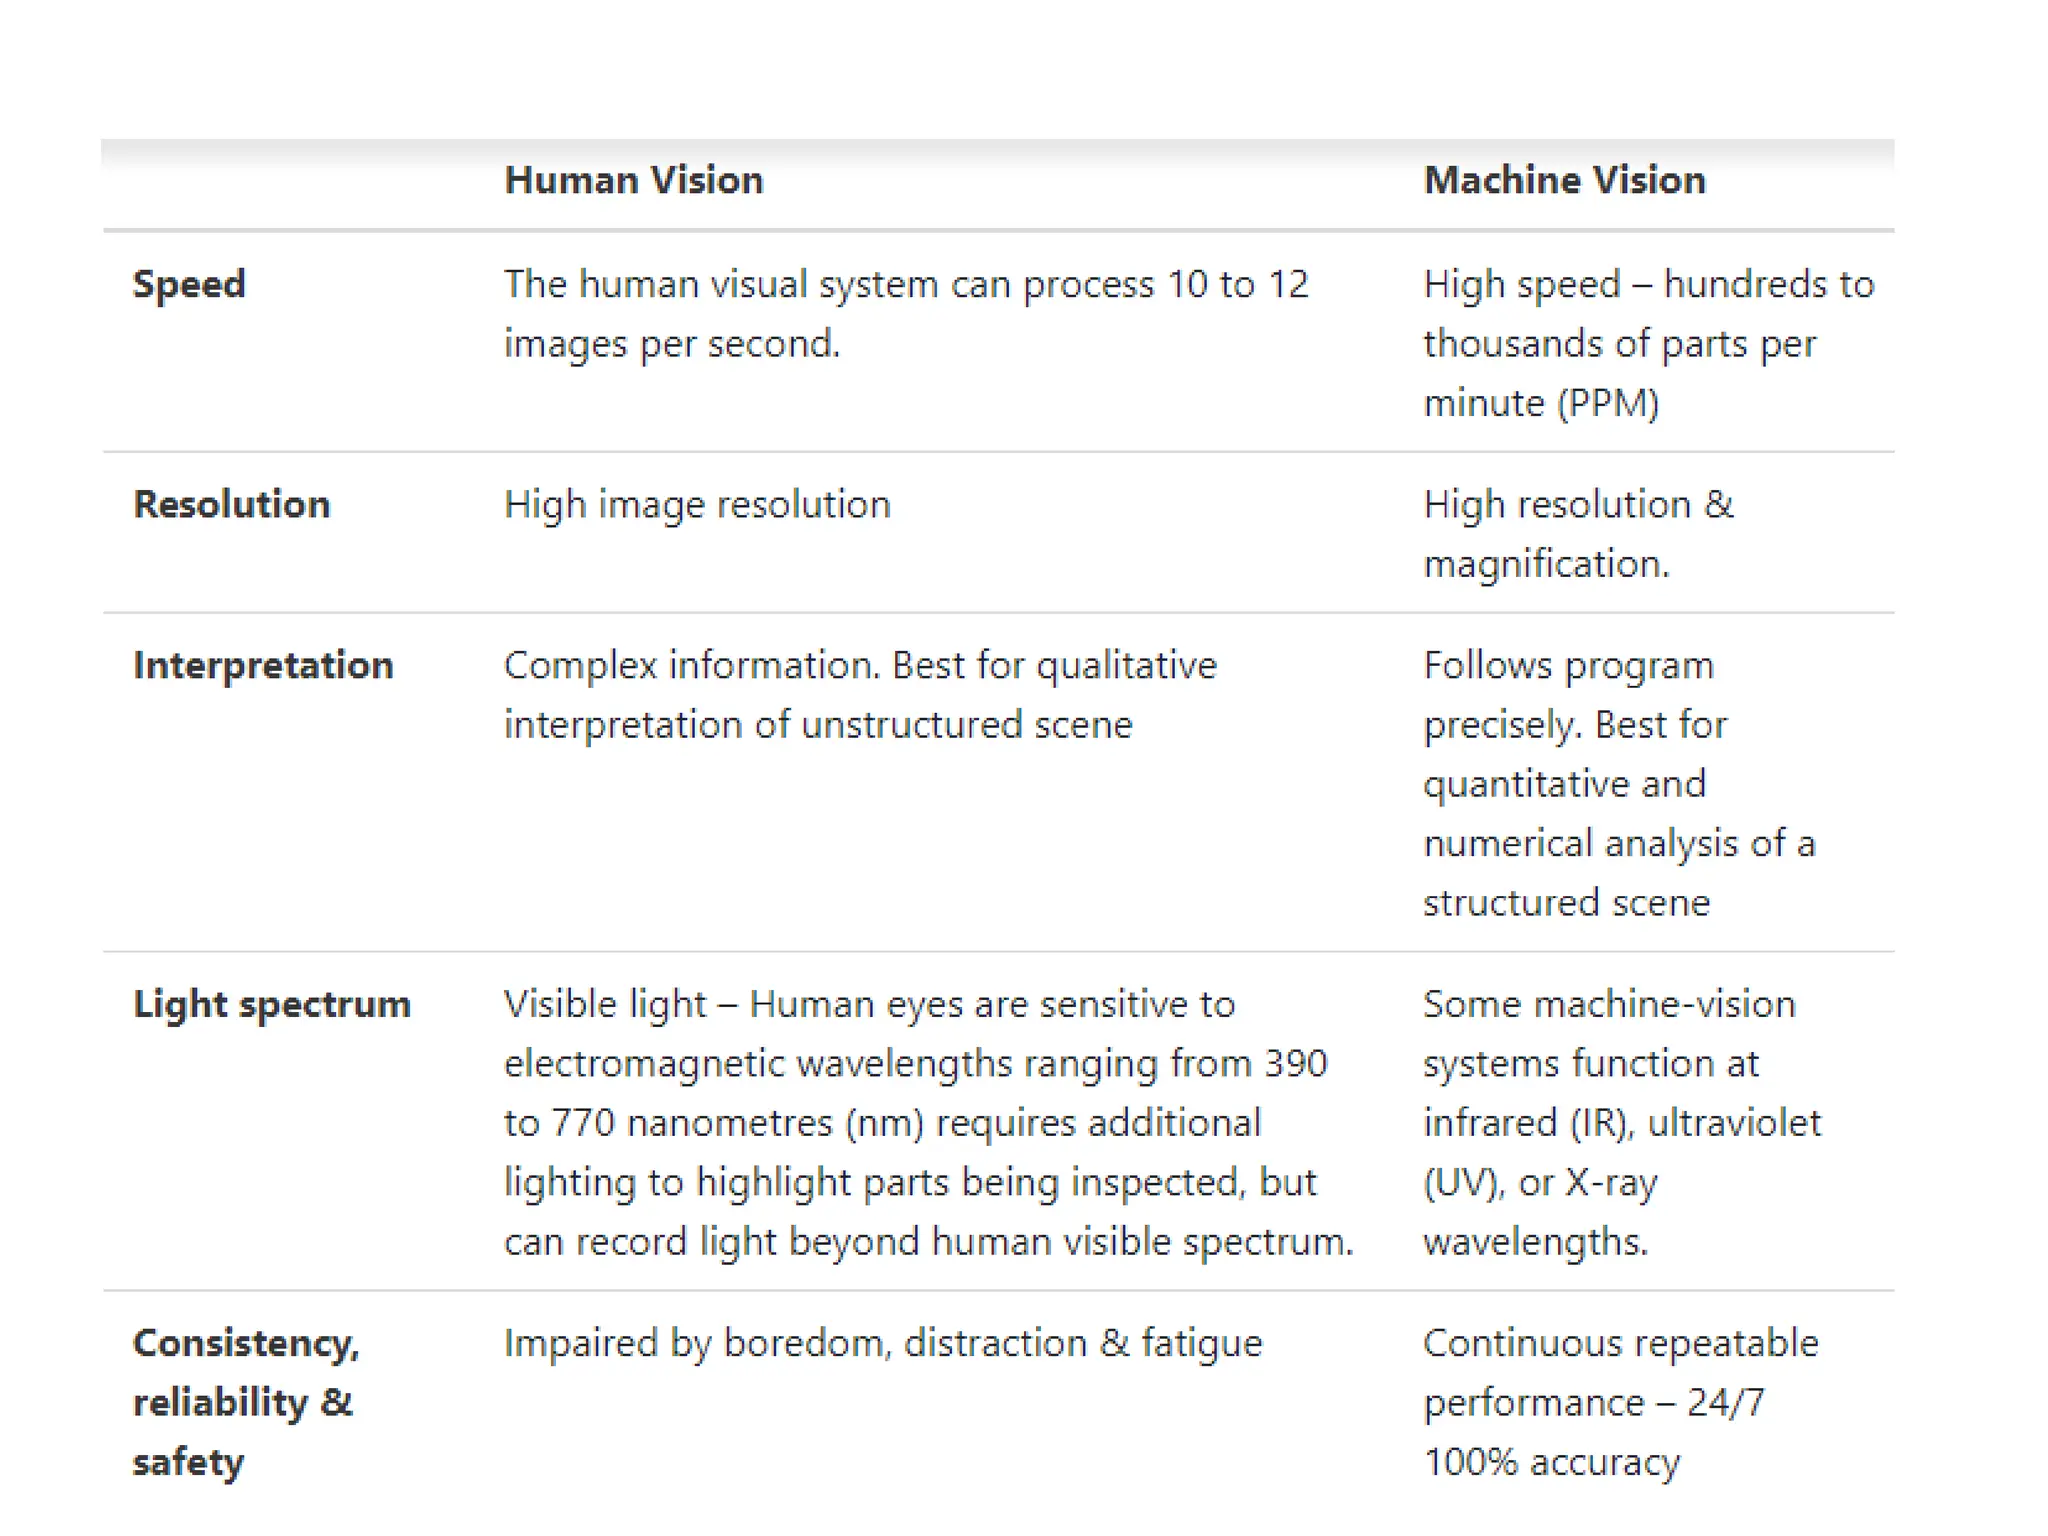
Task: Click the text on 390 to 770 nanometres
Action: point(915,1093)
